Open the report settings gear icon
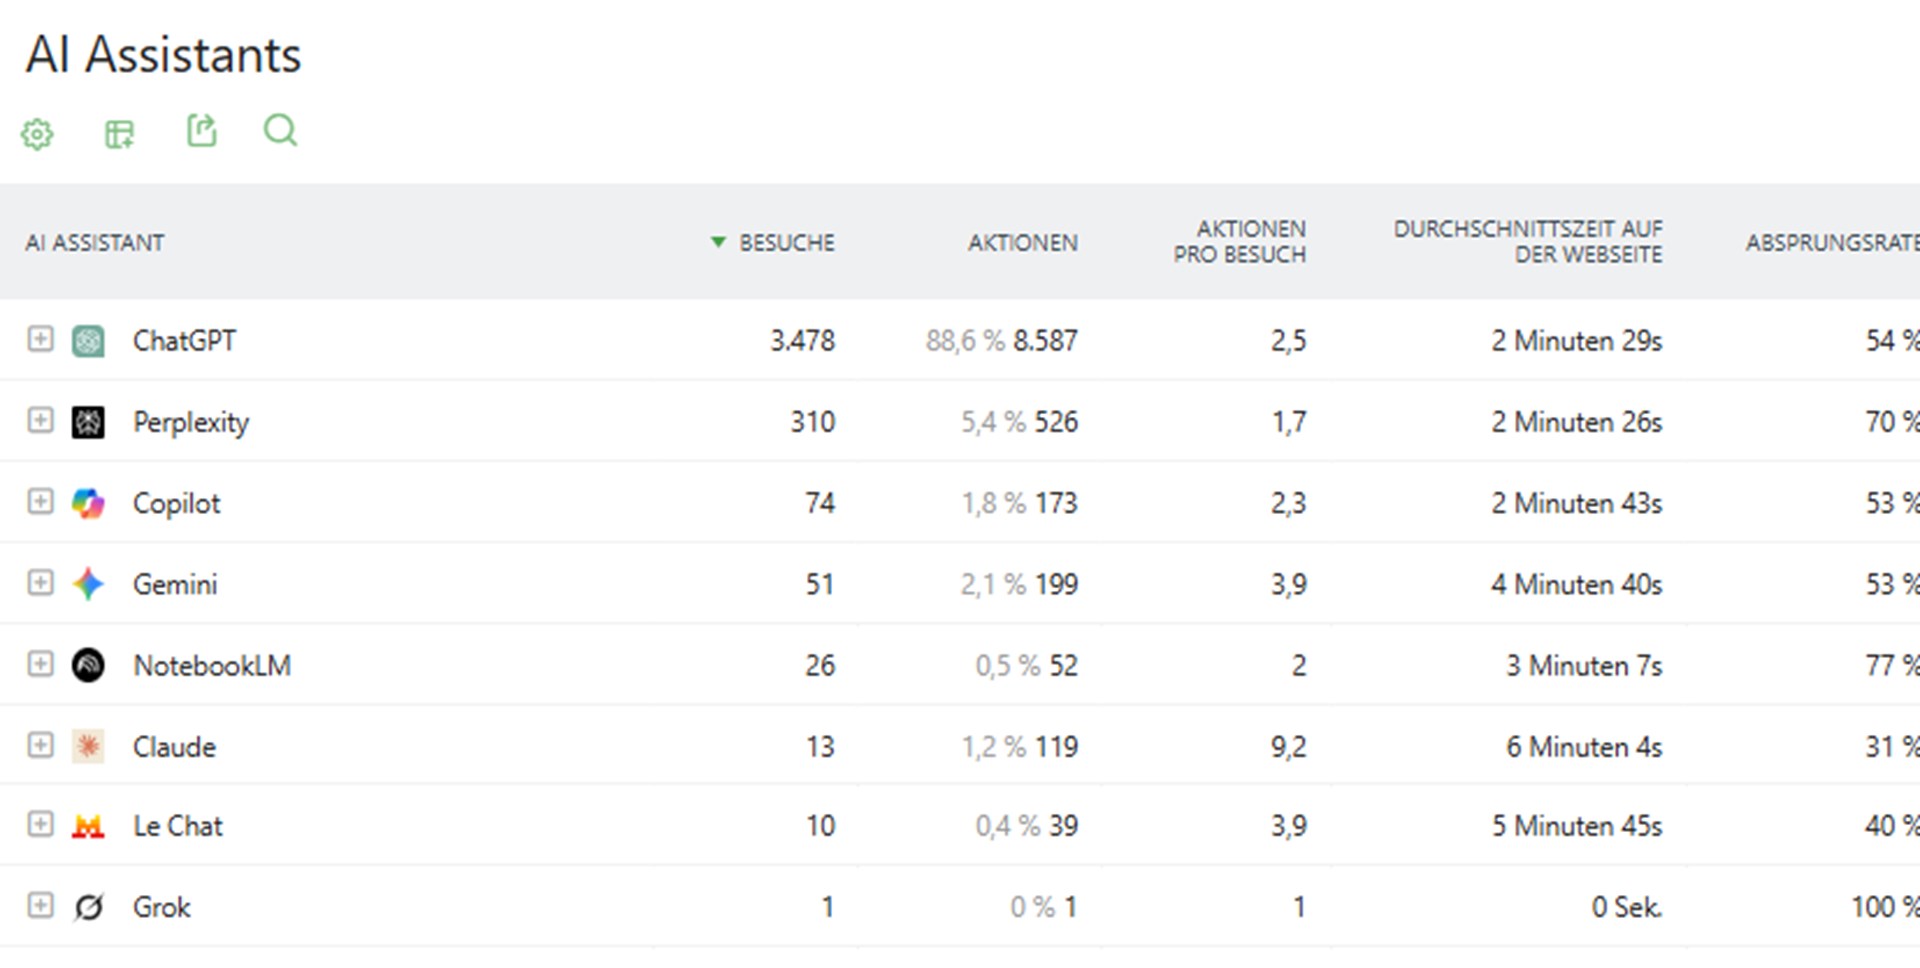Screen dimensions: 1920x968 (x=38, y=133)
